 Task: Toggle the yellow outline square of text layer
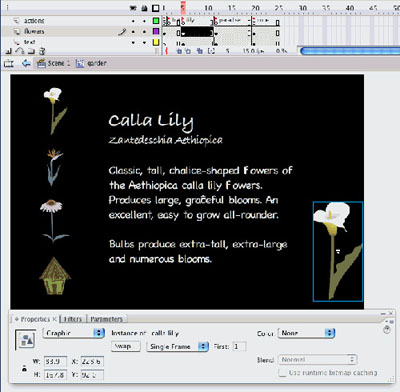[156, 42]
